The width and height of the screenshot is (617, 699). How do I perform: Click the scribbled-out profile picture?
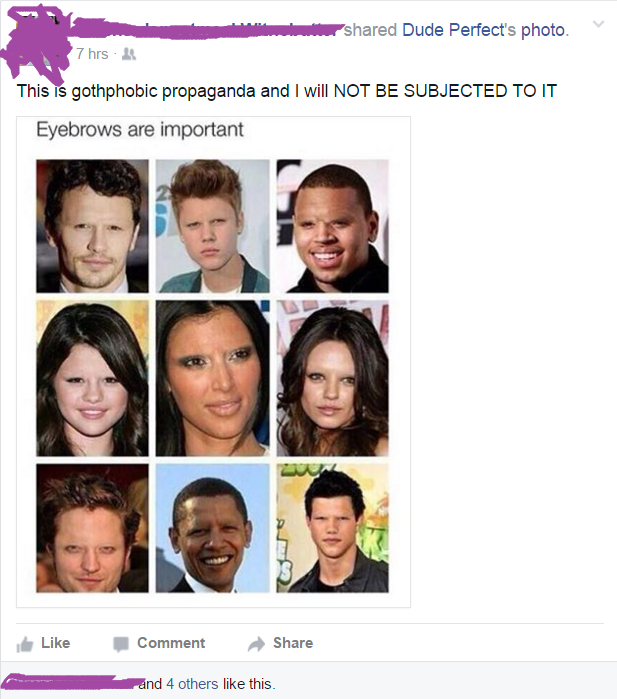tap(38, 42)
